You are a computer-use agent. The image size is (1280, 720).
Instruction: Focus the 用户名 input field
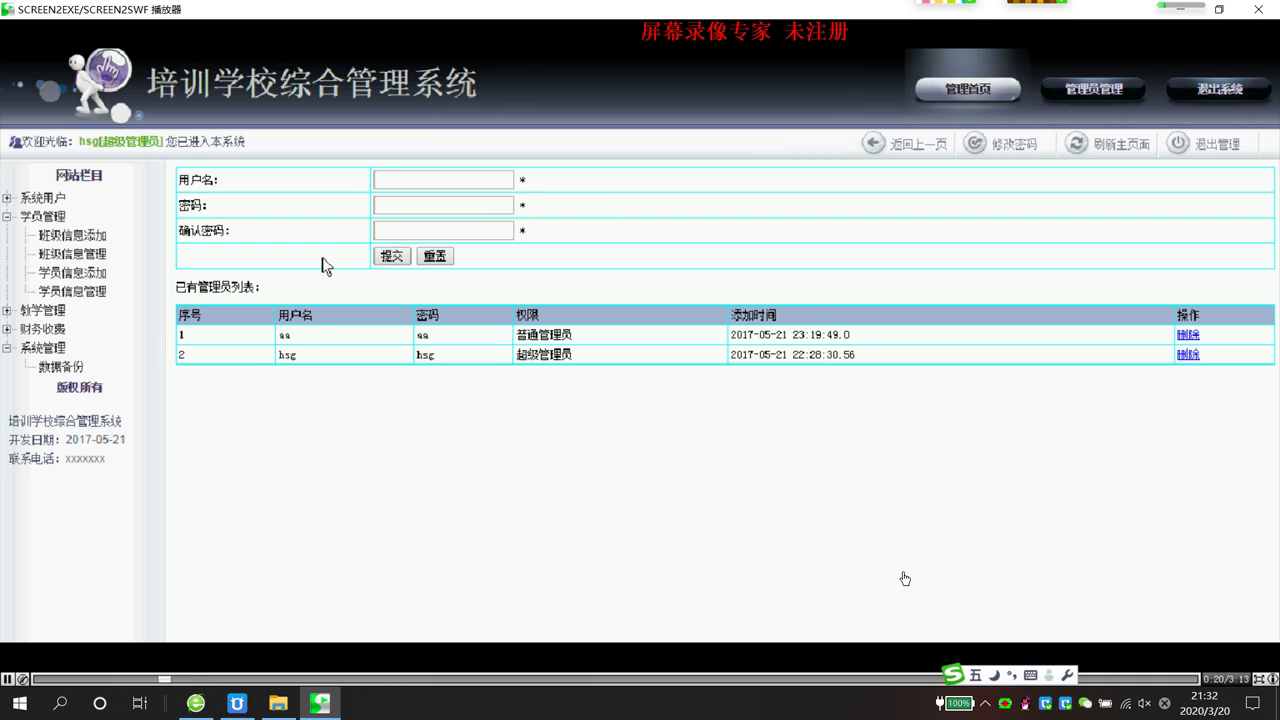(443, 180)
